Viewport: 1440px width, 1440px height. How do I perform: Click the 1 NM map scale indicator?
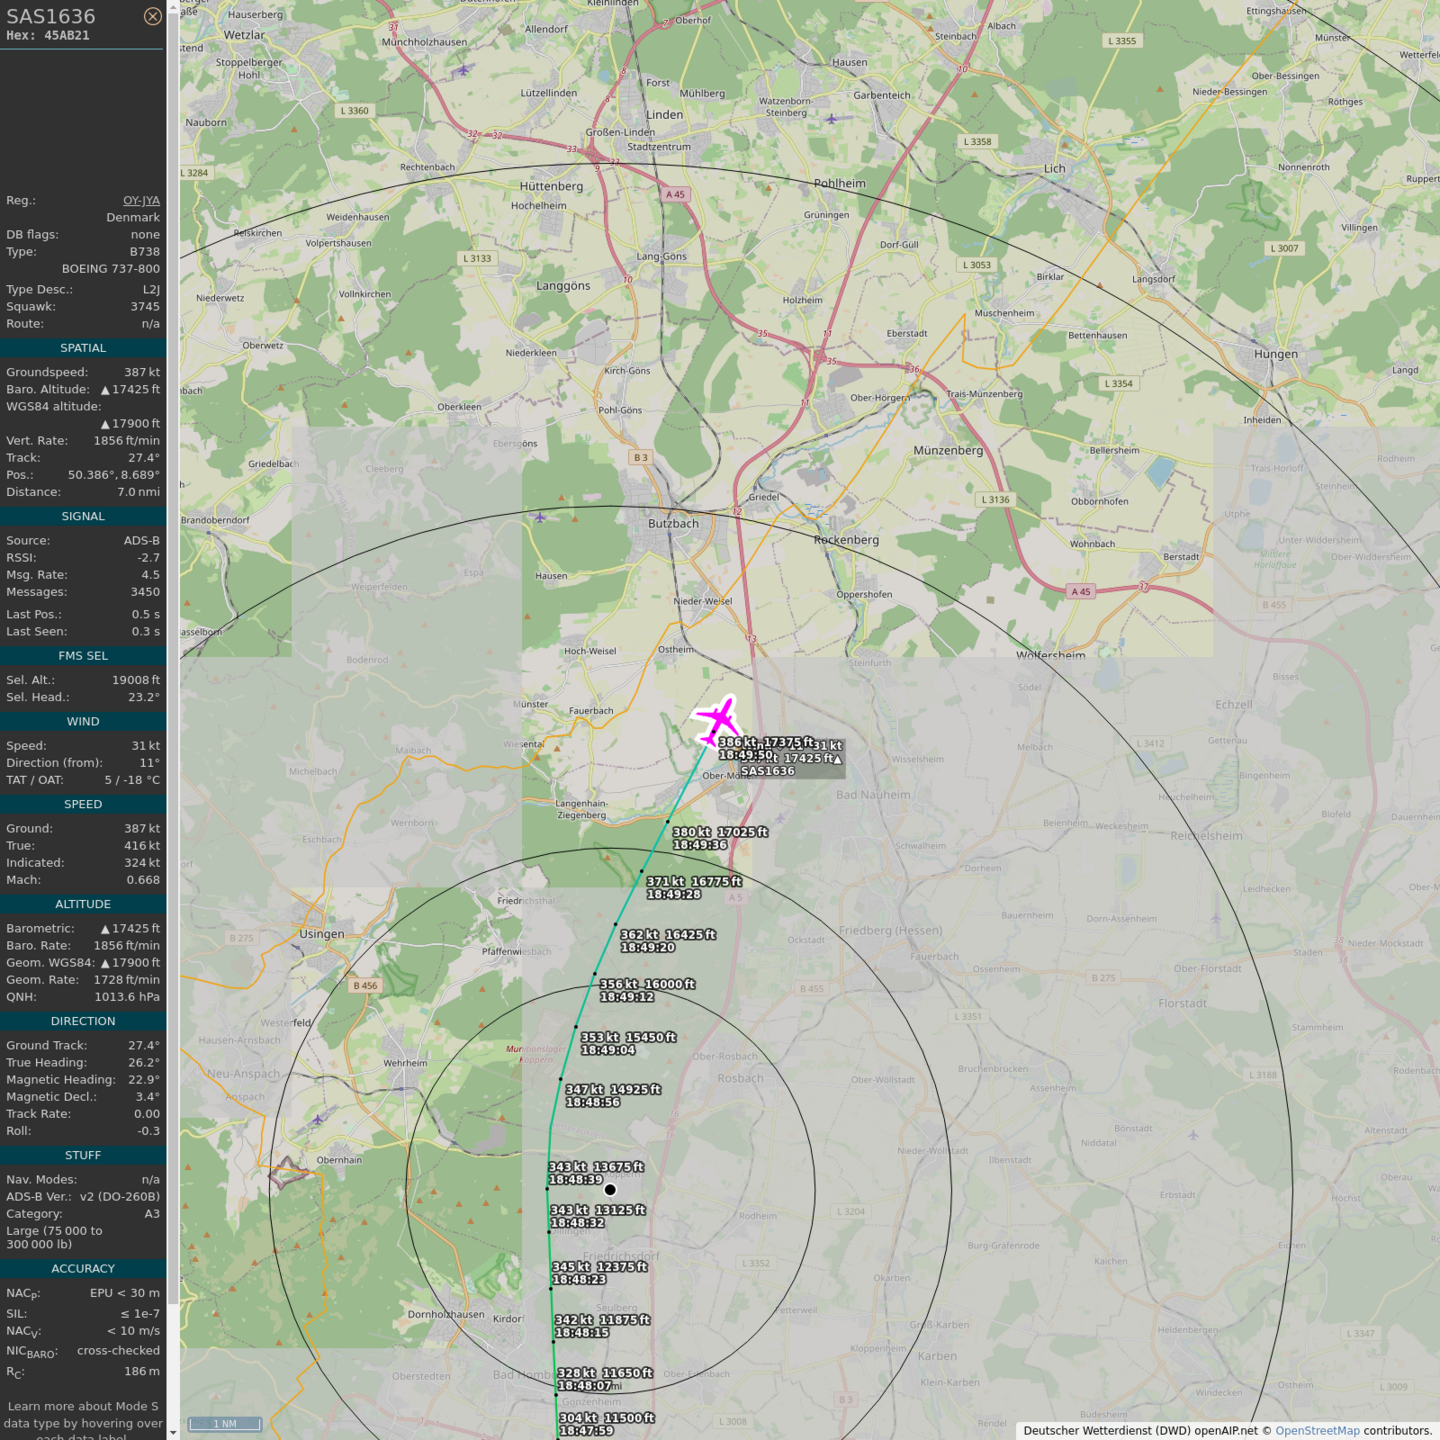click(x=225, y=1423)
